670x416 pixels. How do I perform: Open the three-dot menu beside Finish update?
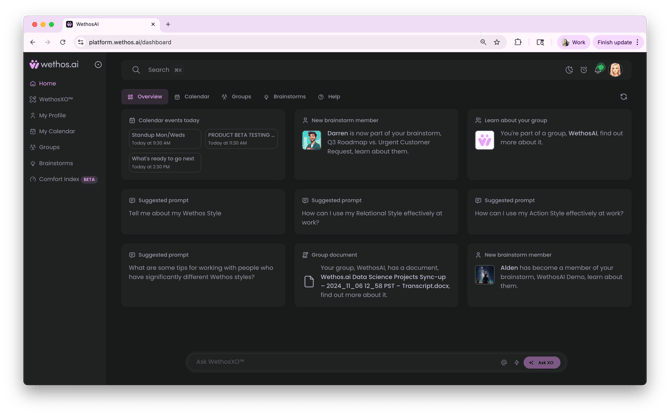pos(638,42)
